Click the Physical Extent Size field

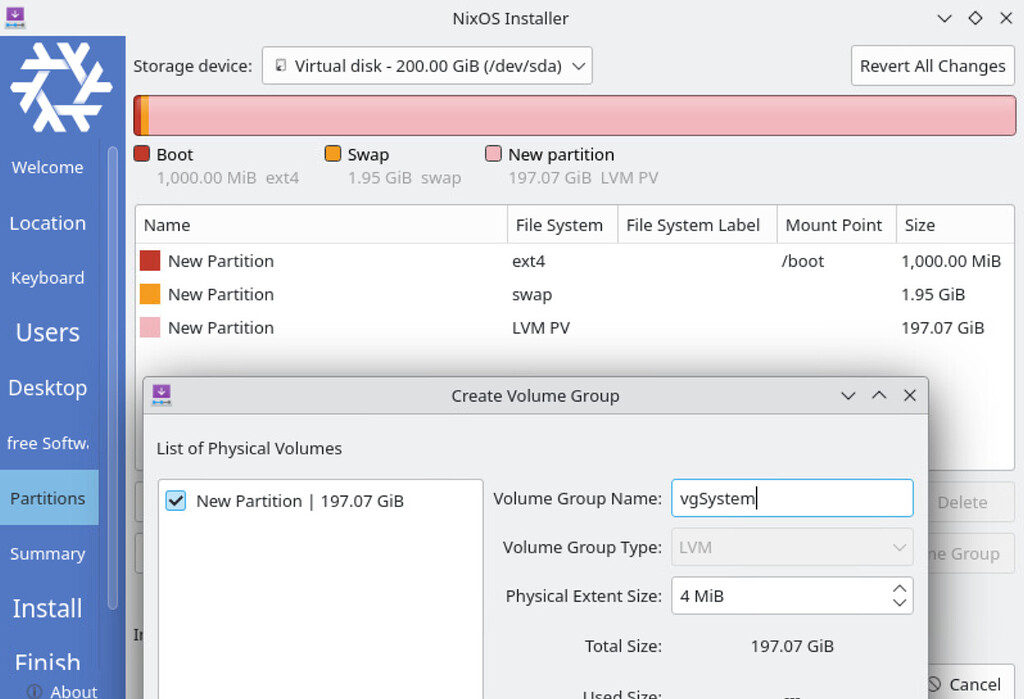click(x=792, y=595)
